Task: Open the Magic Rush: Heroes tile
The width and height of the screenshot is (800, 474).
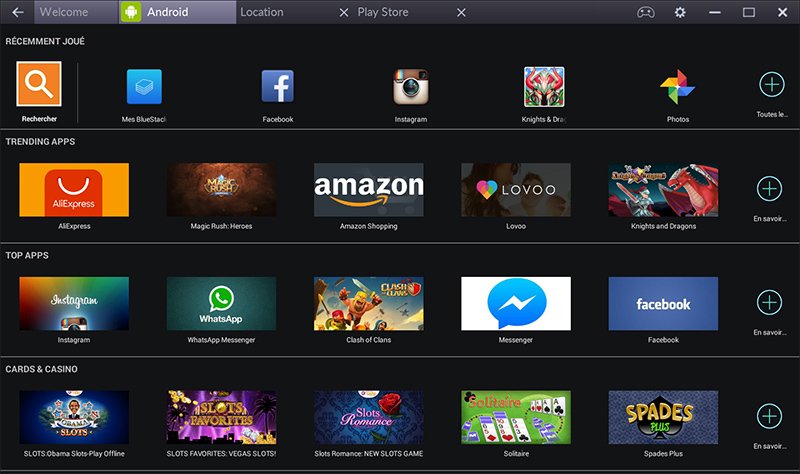Action: [x=221, y=190]
